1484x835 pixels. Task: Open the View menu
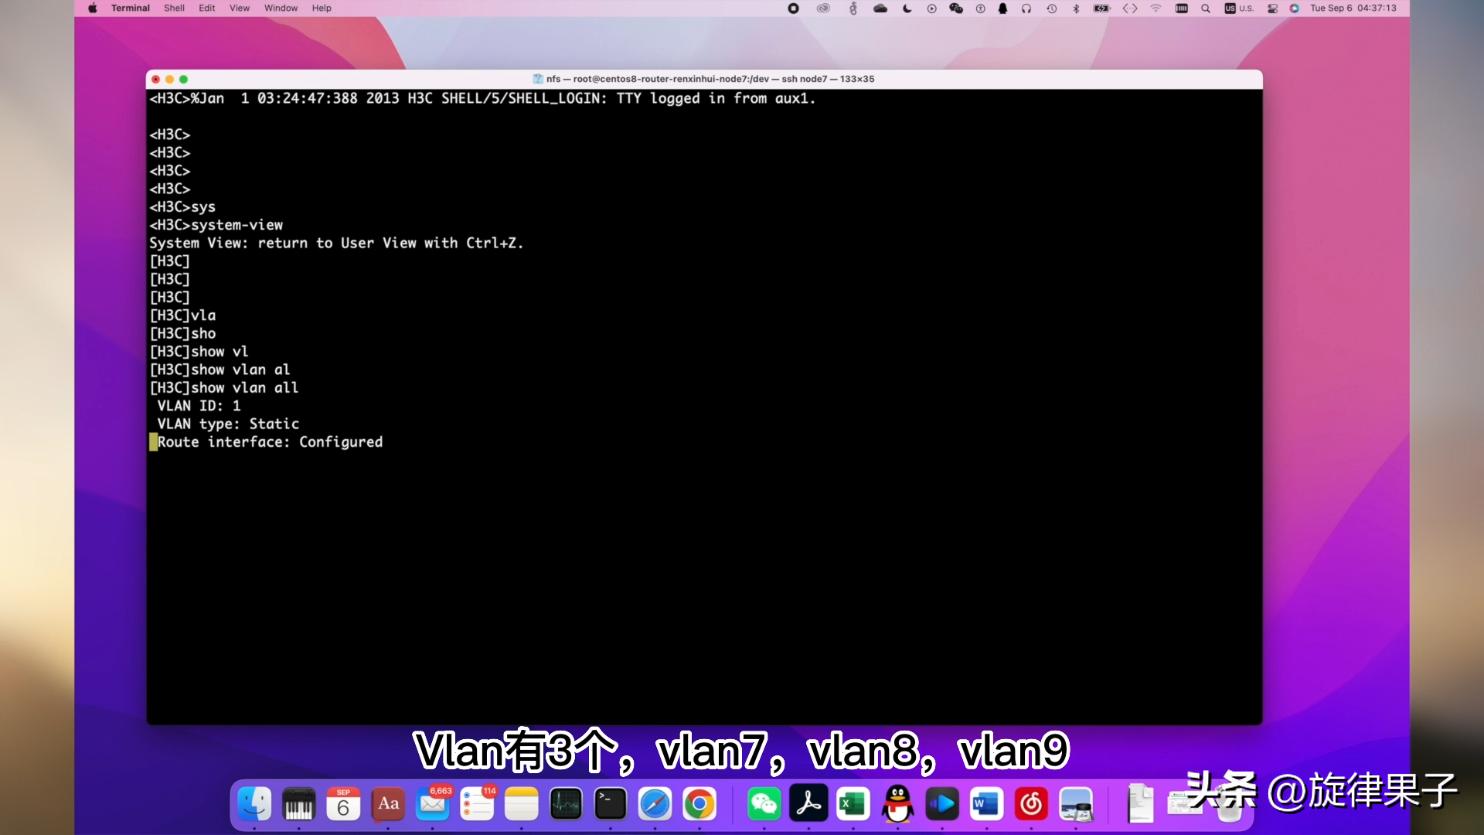point(240,8)
